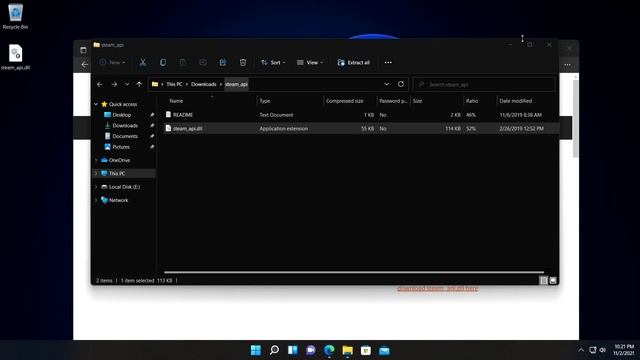
Task: Click the Share icon in toolbar
Action: pos(223,62)
